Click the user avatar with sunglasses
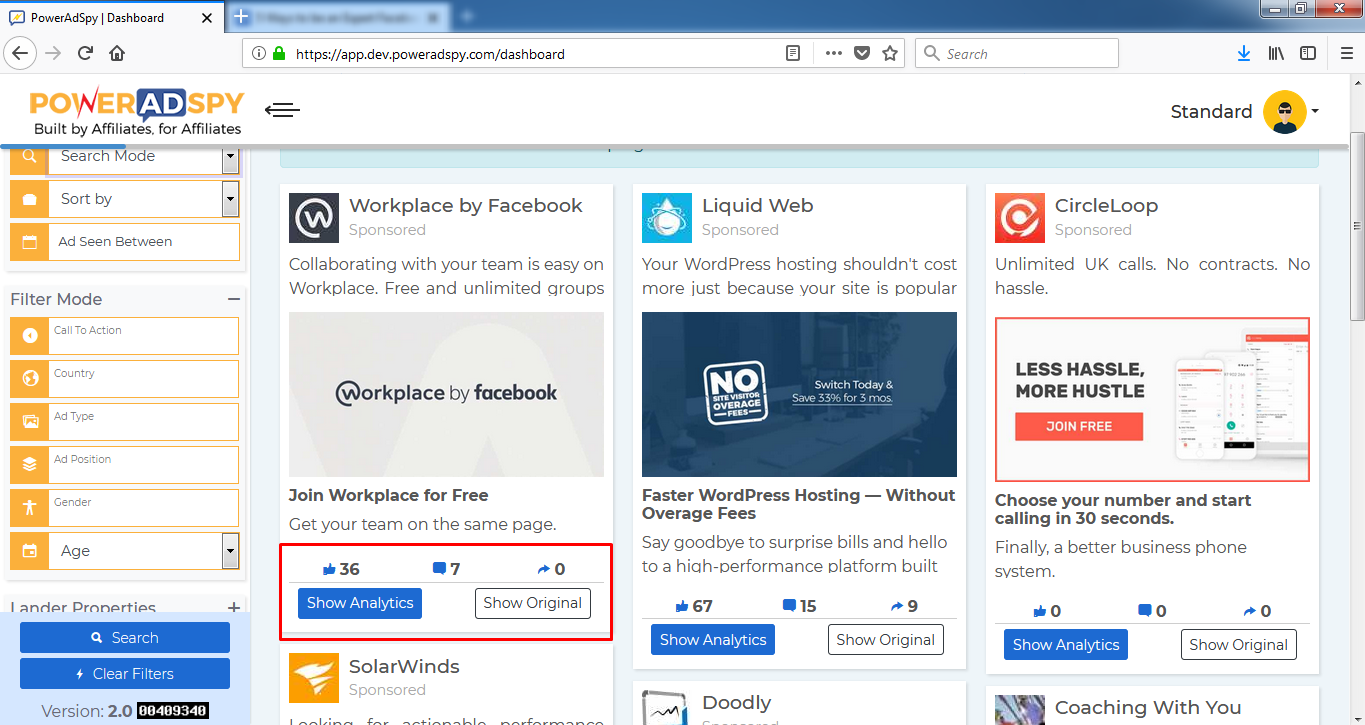This screenshot has height=725, width=1365. click(1285, 111)
